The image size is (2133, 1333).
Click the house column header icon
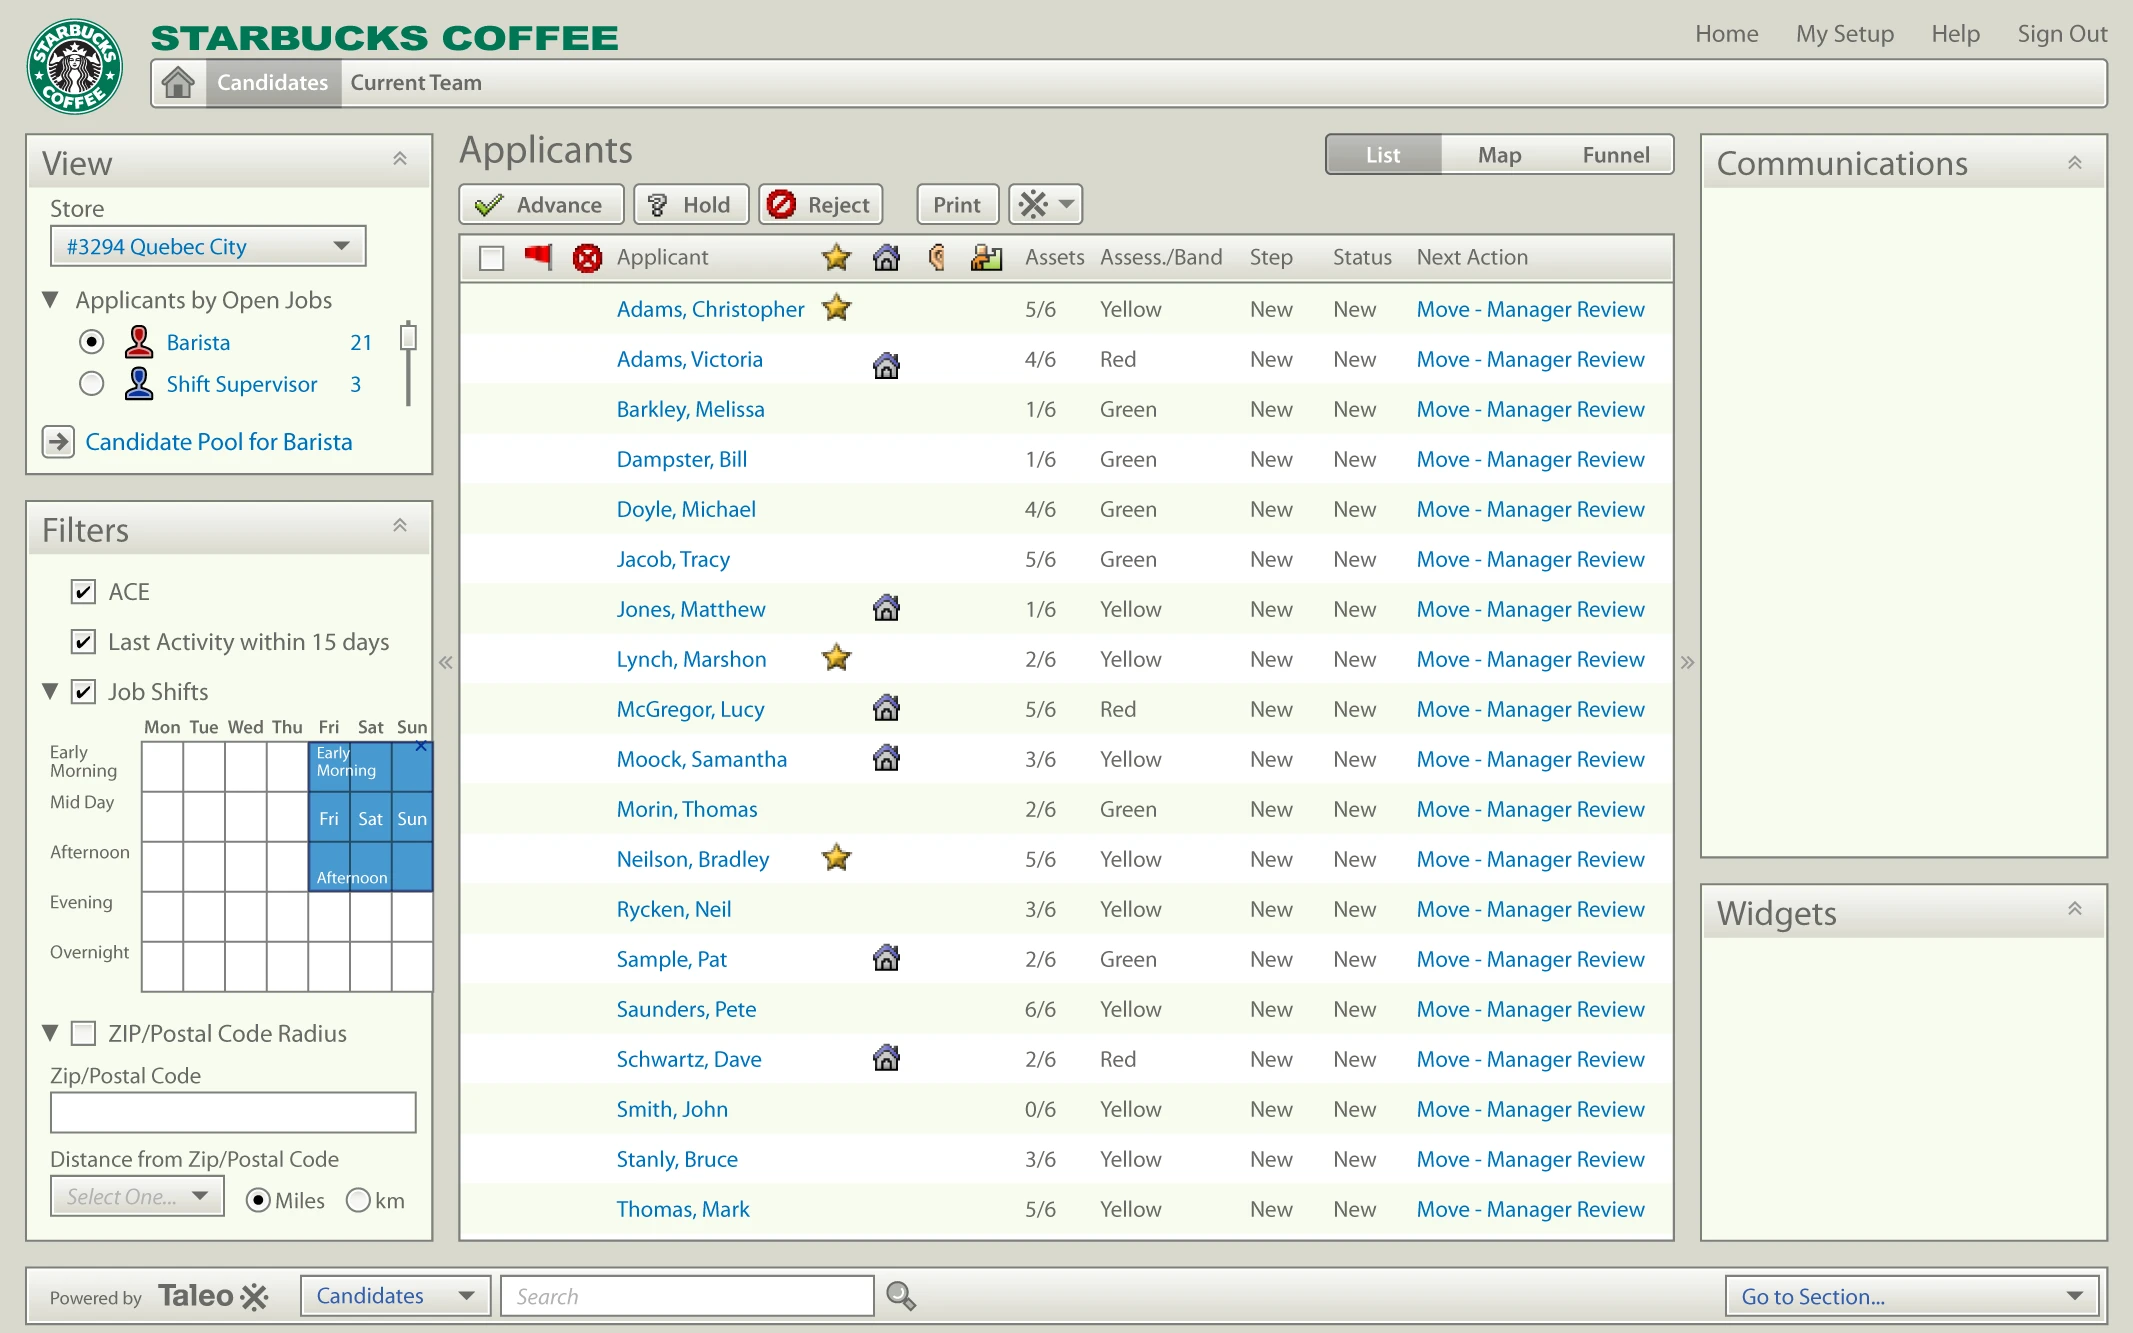pyautogui.click(x=886, y=258)
